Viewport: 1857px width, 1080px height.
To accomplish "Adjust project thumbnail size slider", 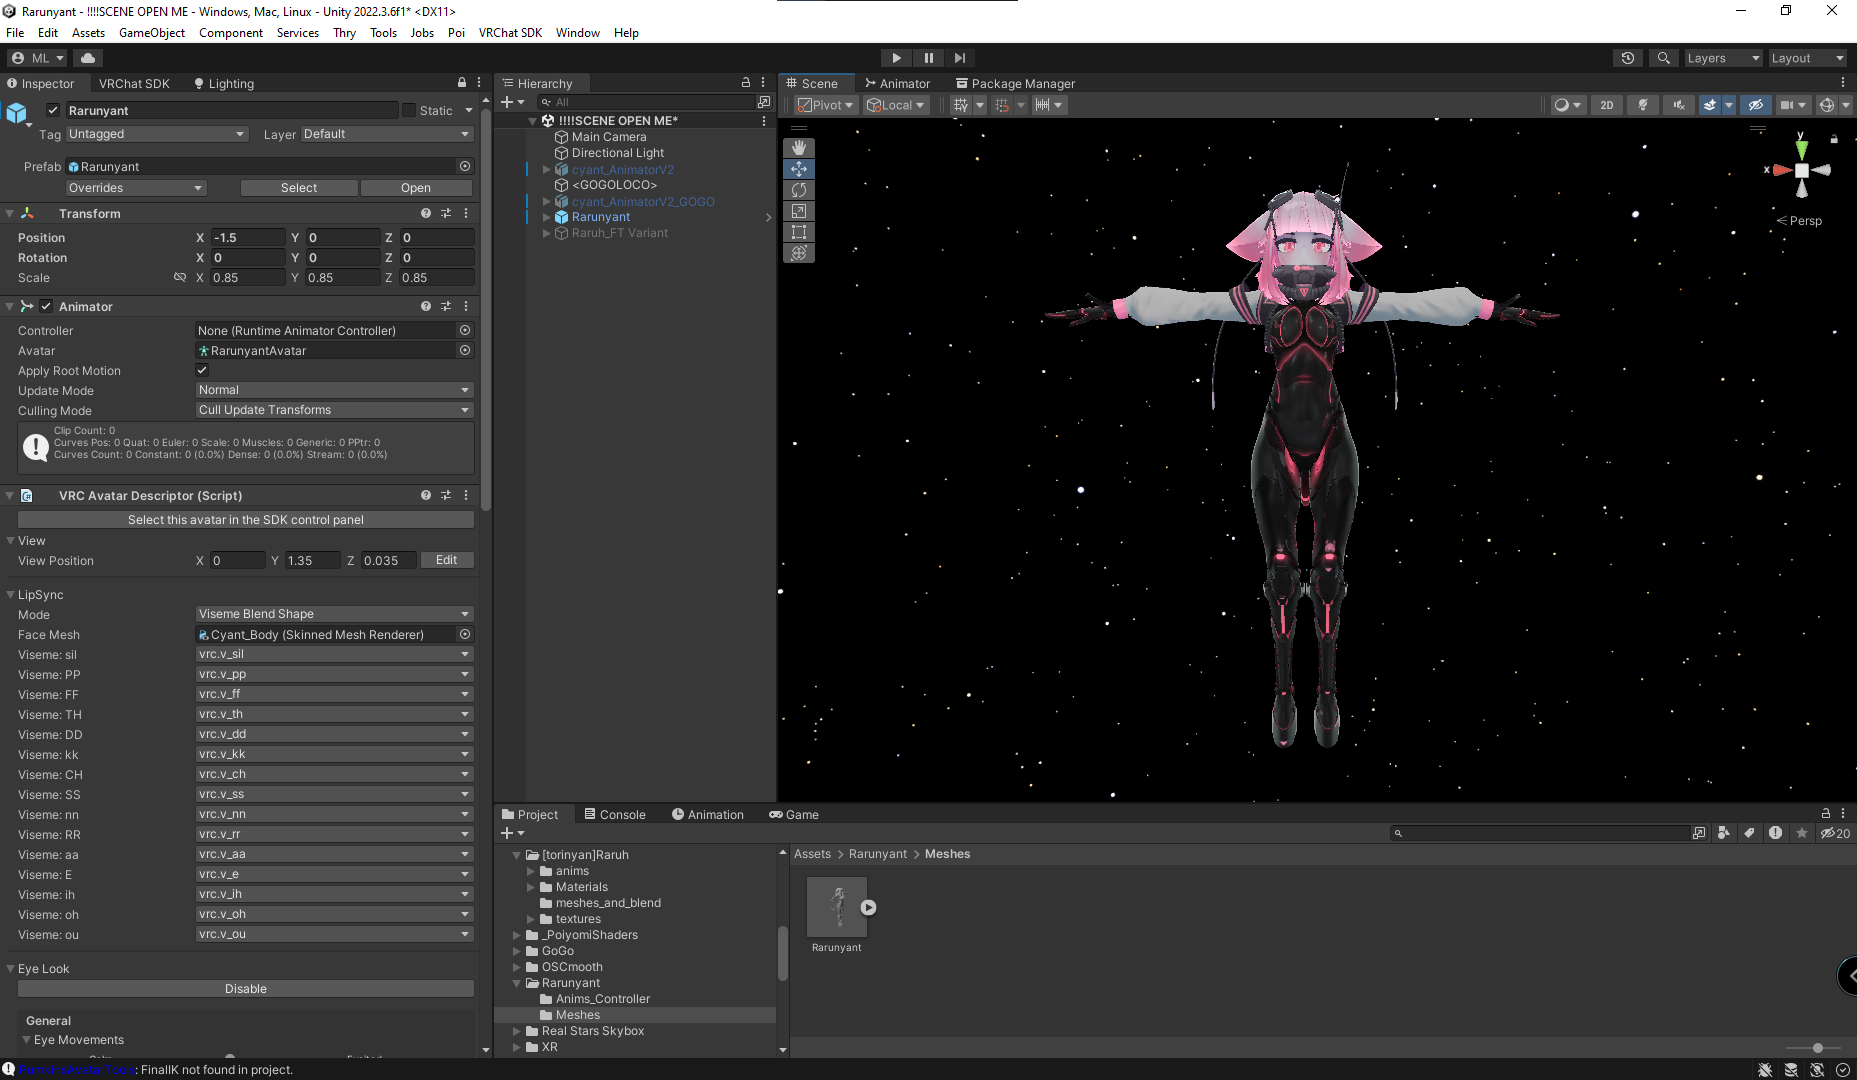I will tap(1817, 1048).
